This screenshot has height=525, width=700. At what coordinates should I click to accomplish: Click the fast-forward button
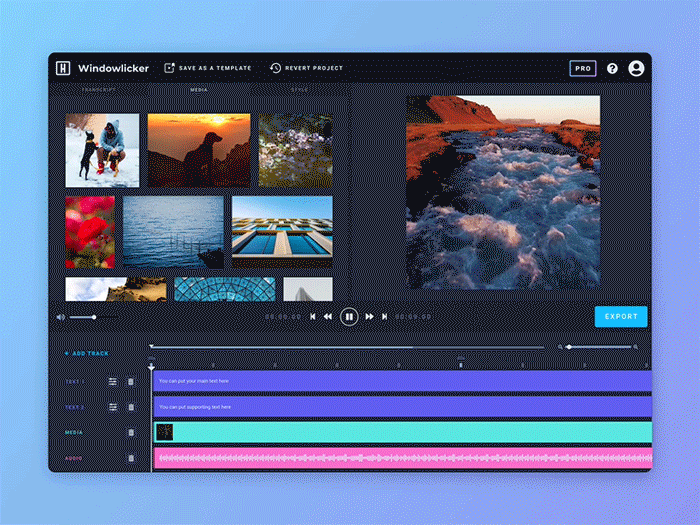point(369,317)
